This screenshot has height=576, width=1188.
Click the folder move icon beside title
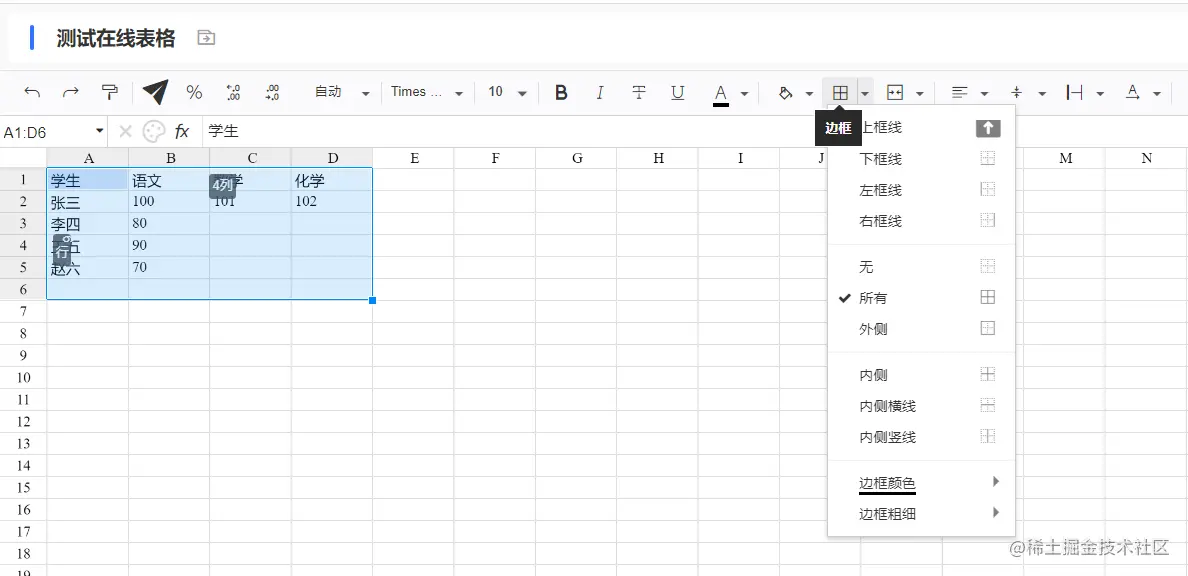(206, 37)
